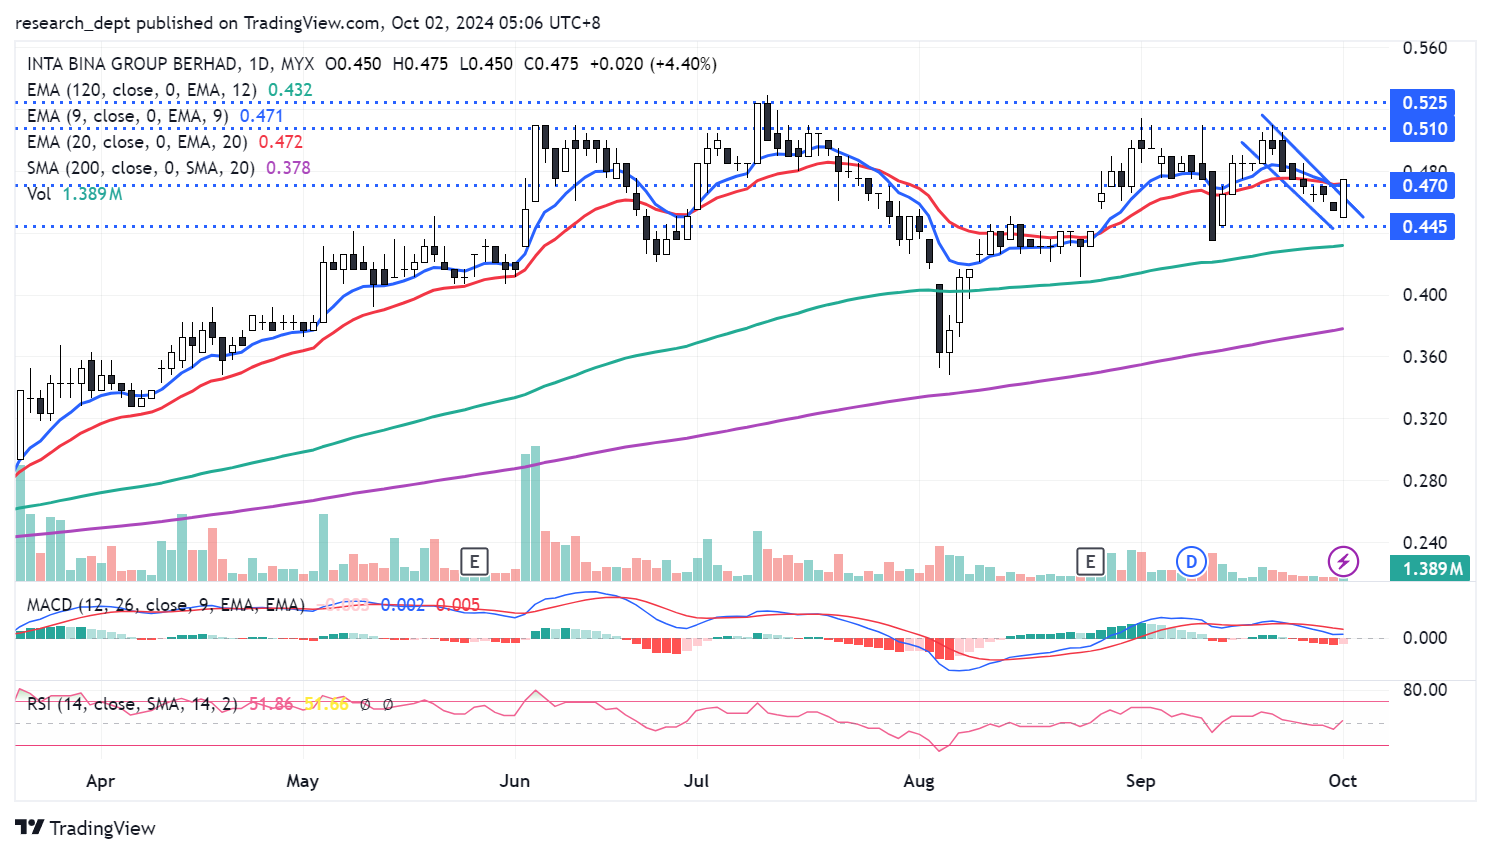Image resolution: width=1491 pixels, height=854 pixels.
Task: Click the earnings E marker before September
Action: click(1090, 561)
